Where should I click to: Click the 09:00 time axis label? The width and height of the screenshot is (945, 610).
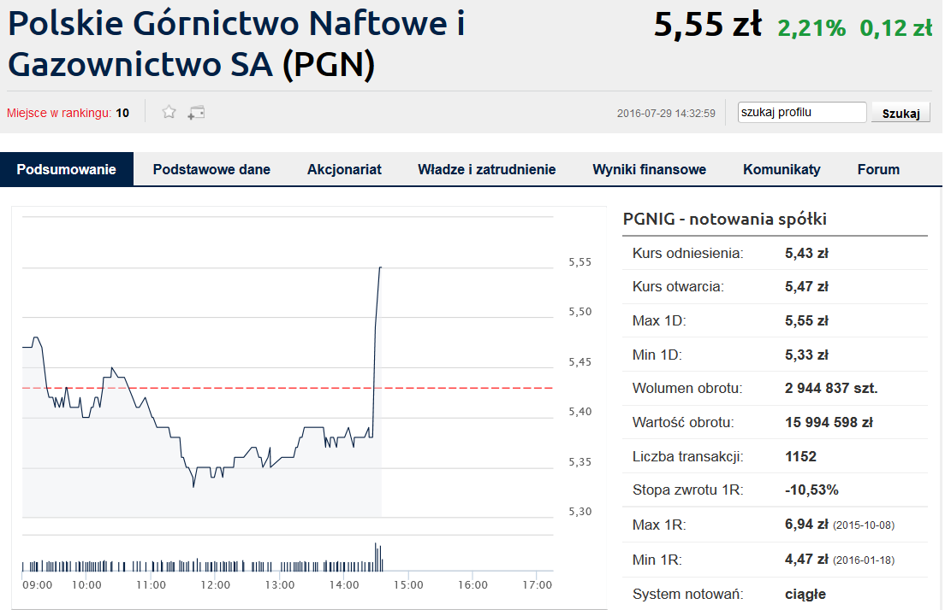[37, 585]
